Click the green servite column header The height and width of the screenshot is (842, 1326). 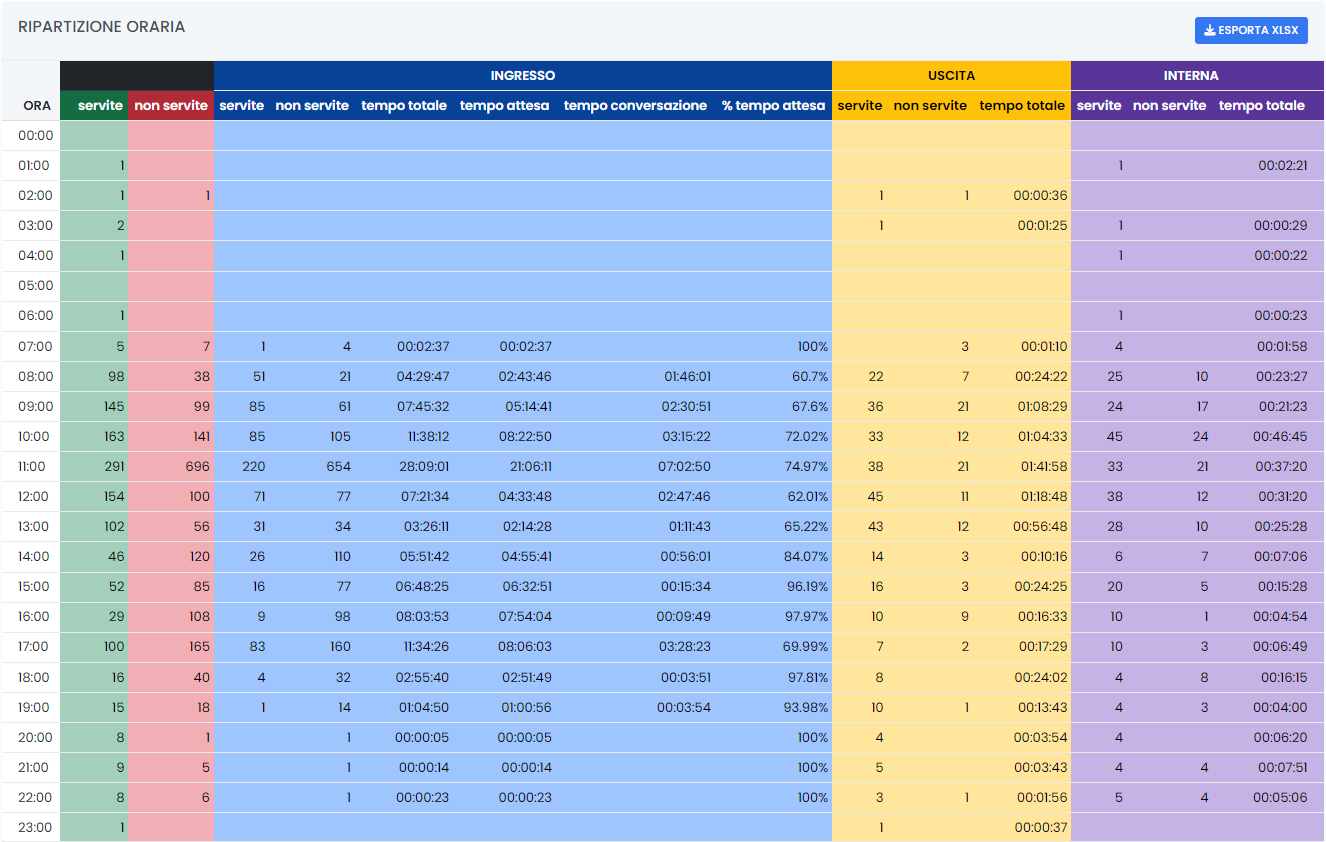100,106
